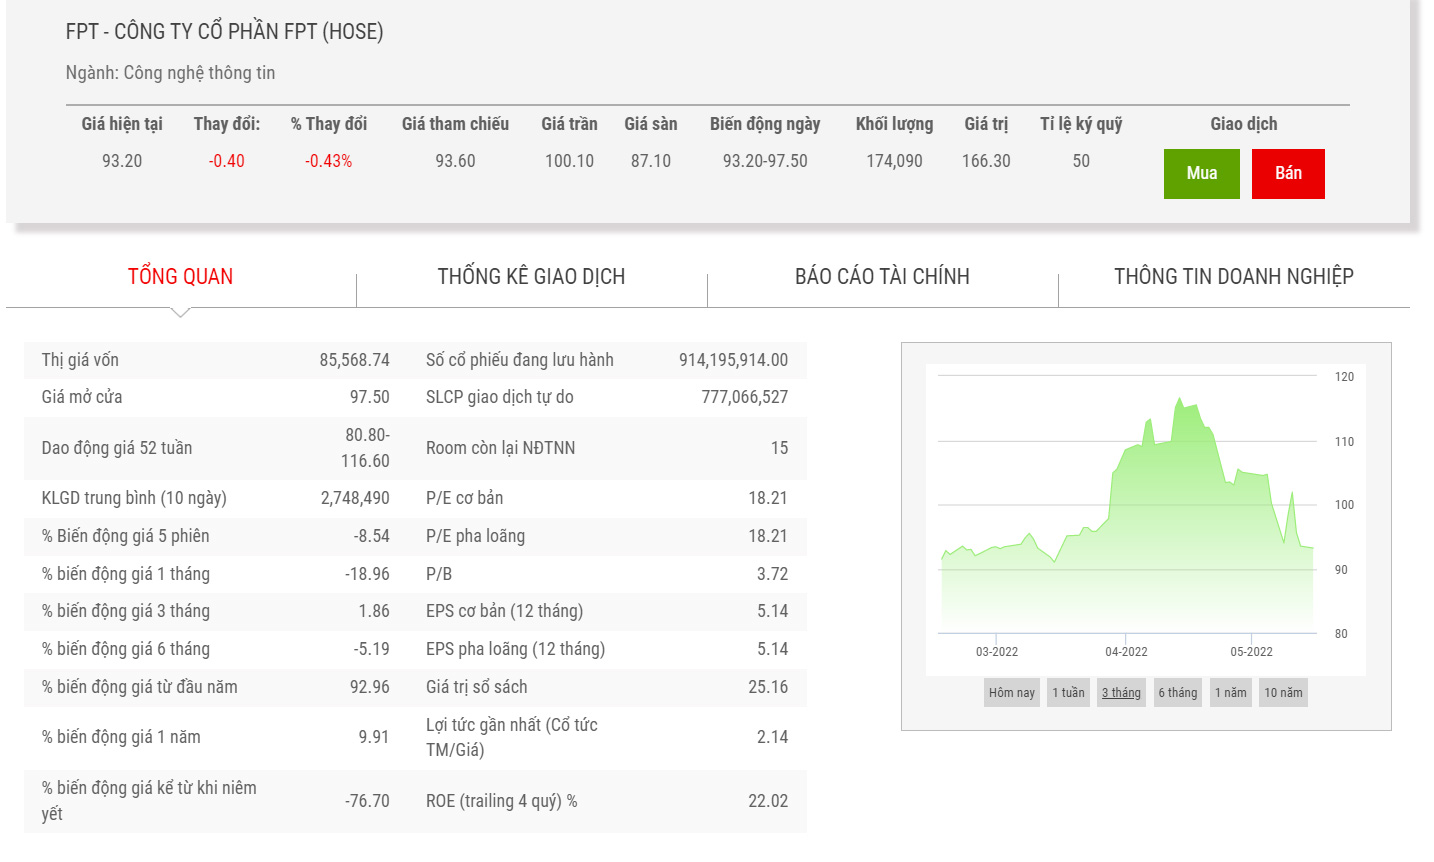Switch to THỐNG KÊ GIAO DỊCH tab
The height and width of the screenshot is (862, 1434).
[x=531, y=277]
